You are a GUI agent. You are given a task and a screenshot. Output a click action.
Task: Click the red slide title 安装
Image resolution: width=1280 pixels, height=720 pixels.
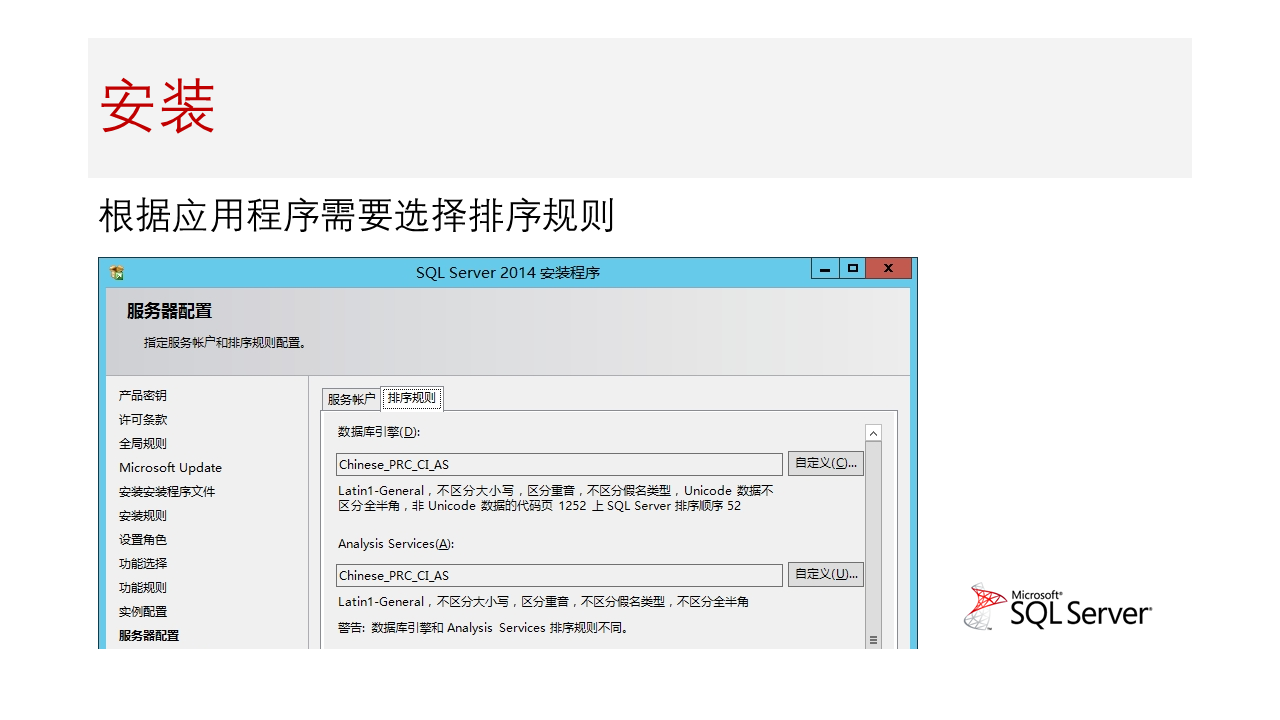click(x=158, y=106)
